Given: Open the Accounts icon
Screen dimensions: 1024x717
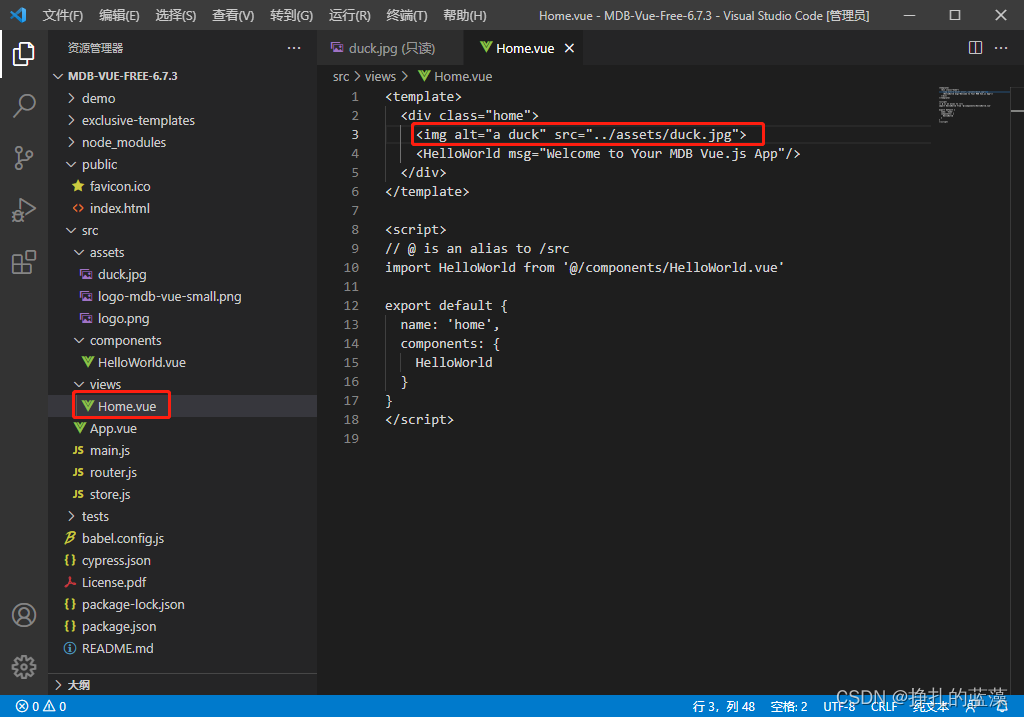Looking at the screenshot, I should 24,615.
